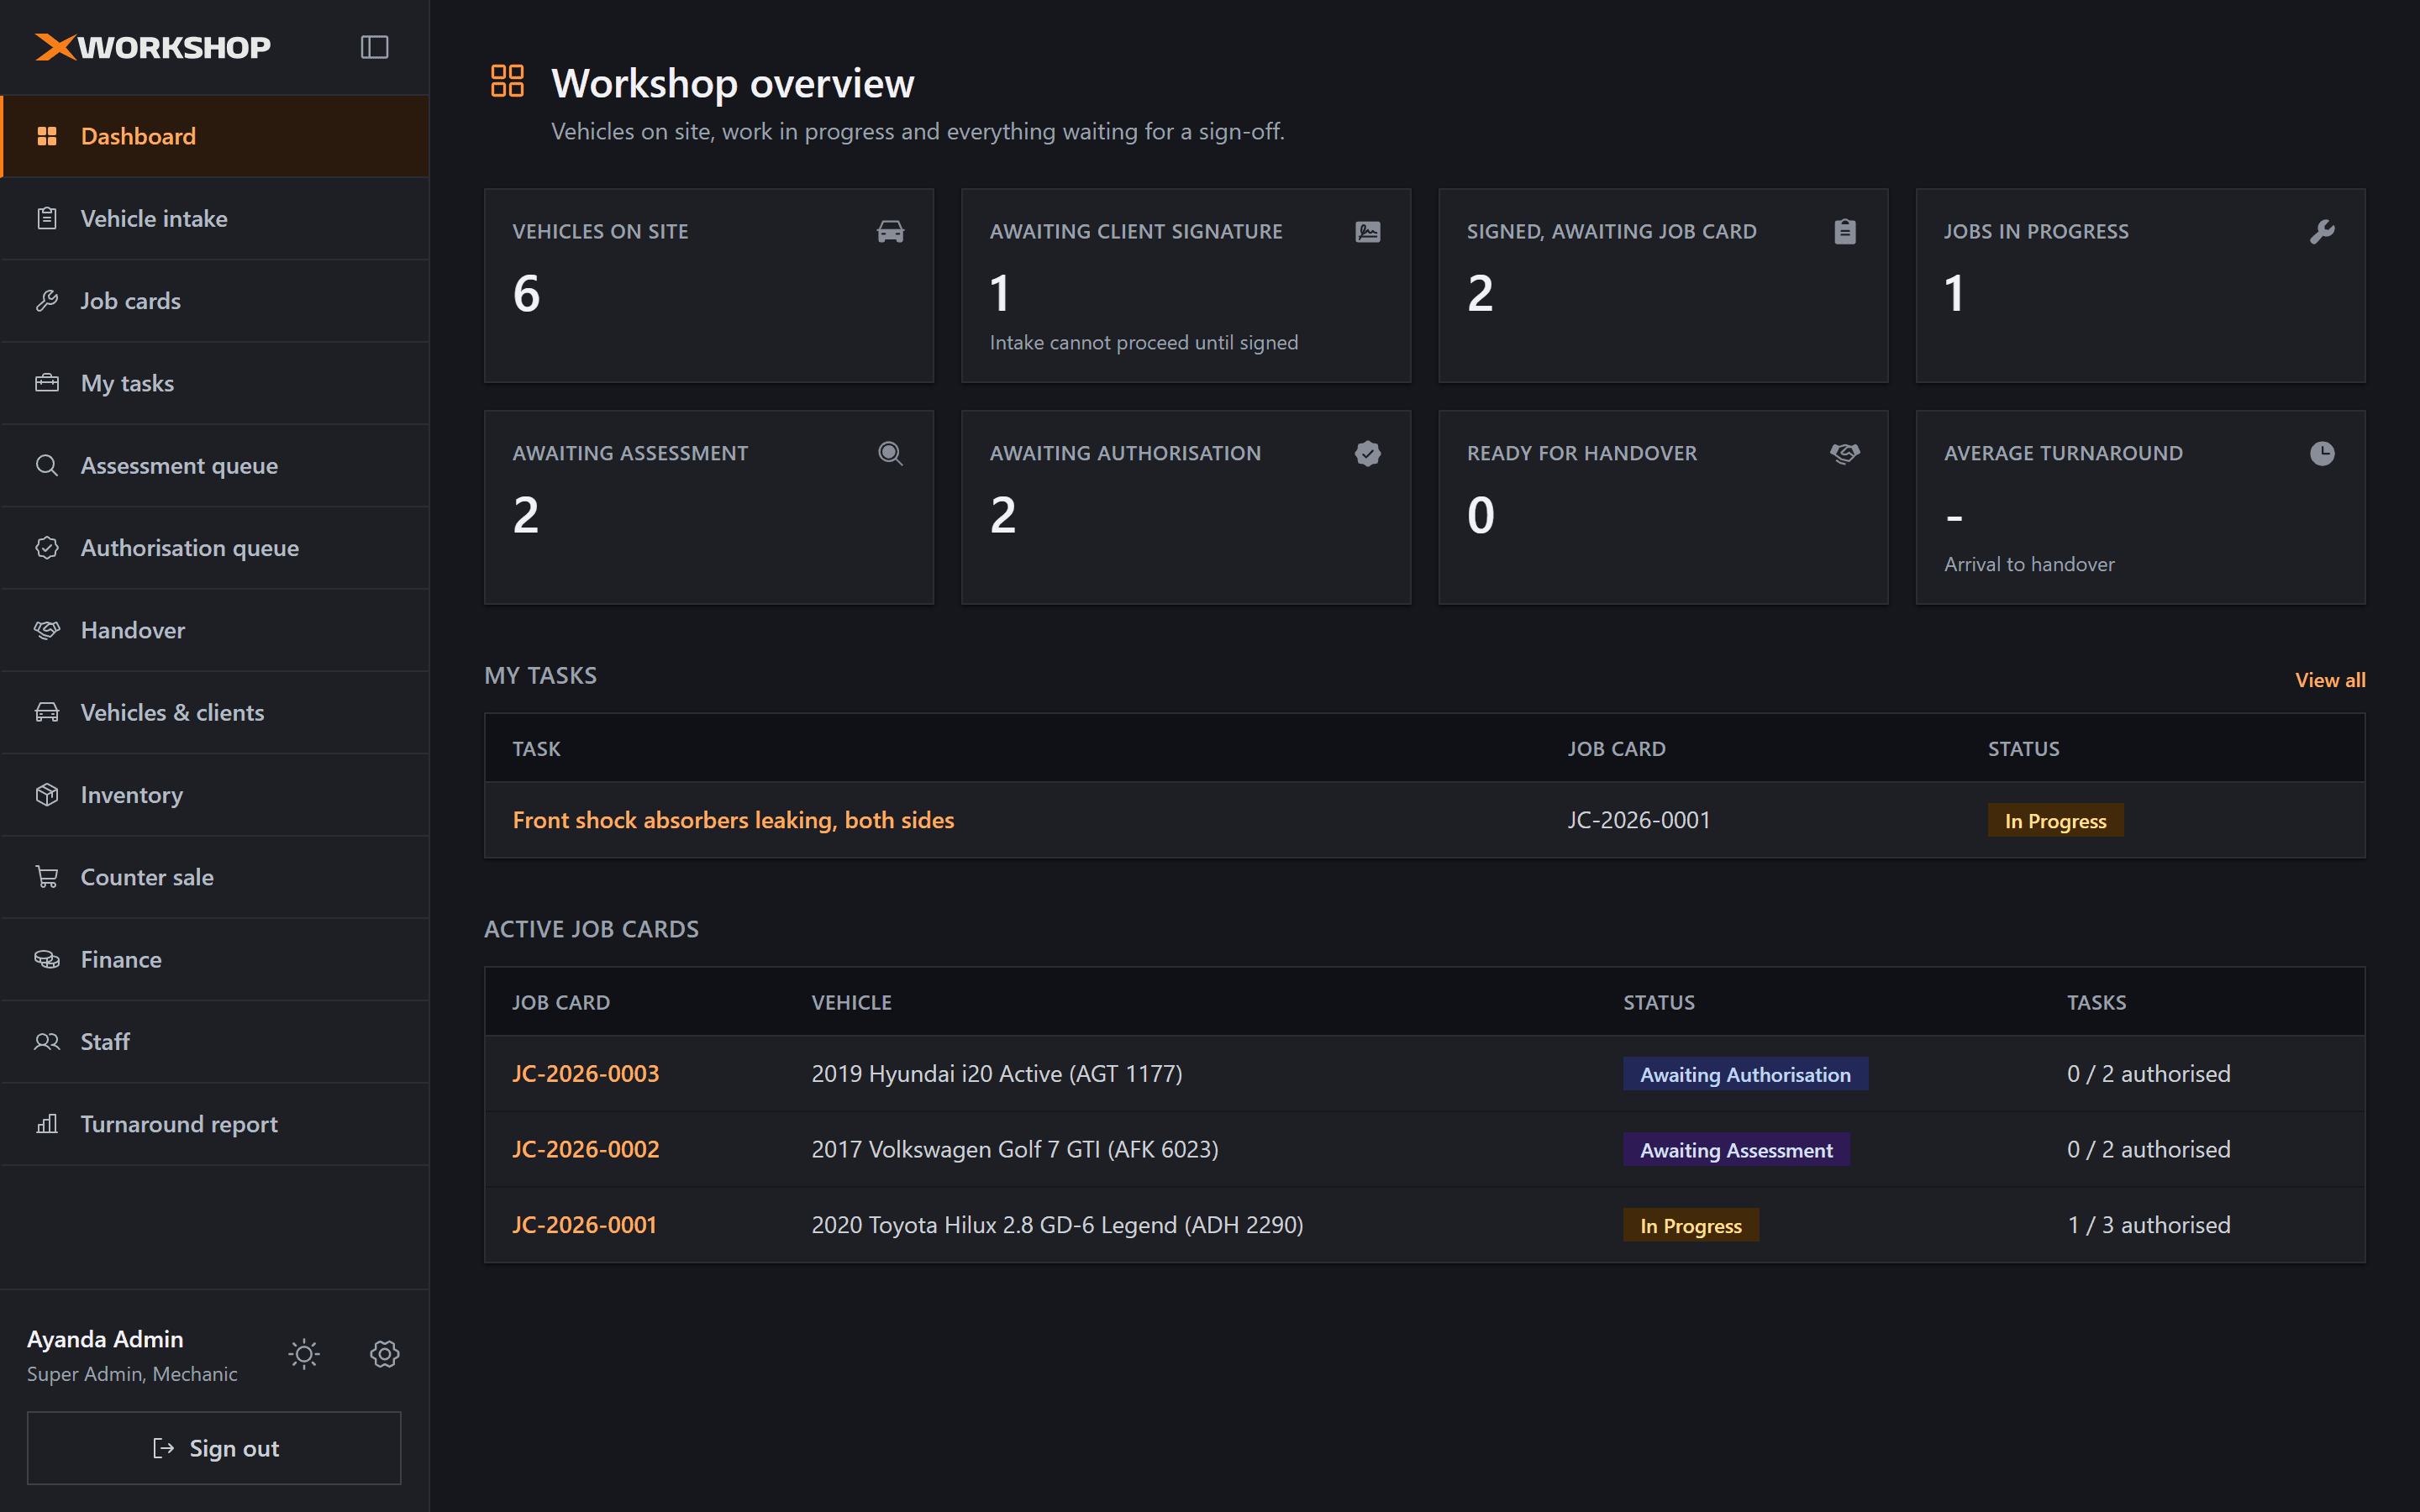The width and height of the screenshot is (2420, 1512).
Task: Open the Staff page
Action: (215, 1042)
